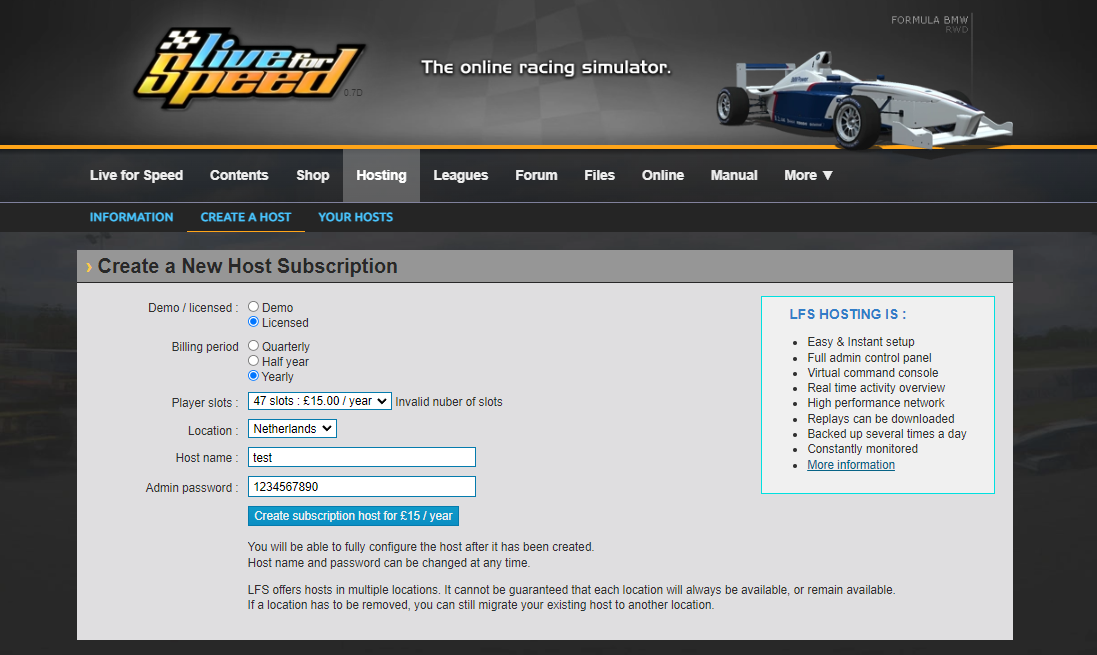Switch to the Information tab
This screenshot has height=655, width=1097.
(x=132, y=217)
